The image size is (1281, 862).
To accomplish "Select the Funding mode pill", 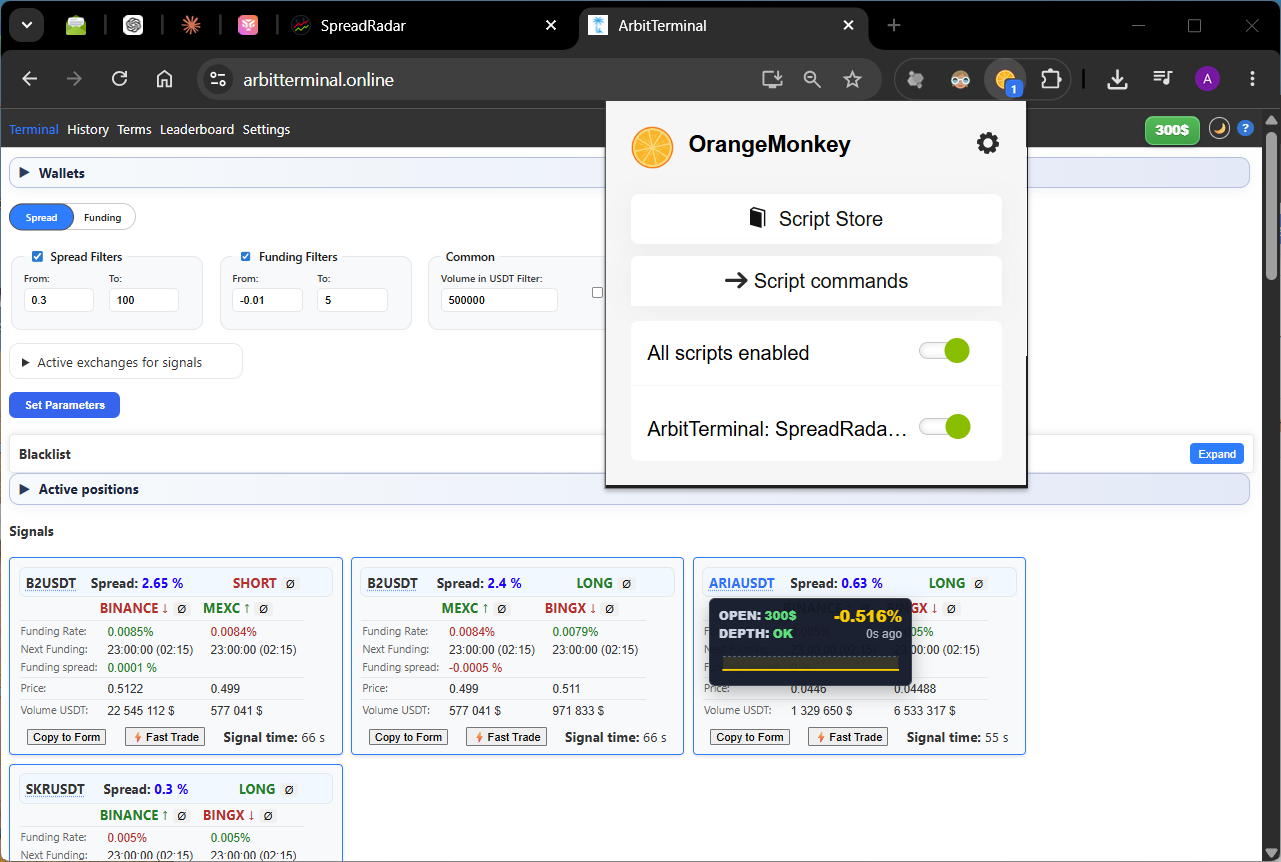I will (103, 217).
